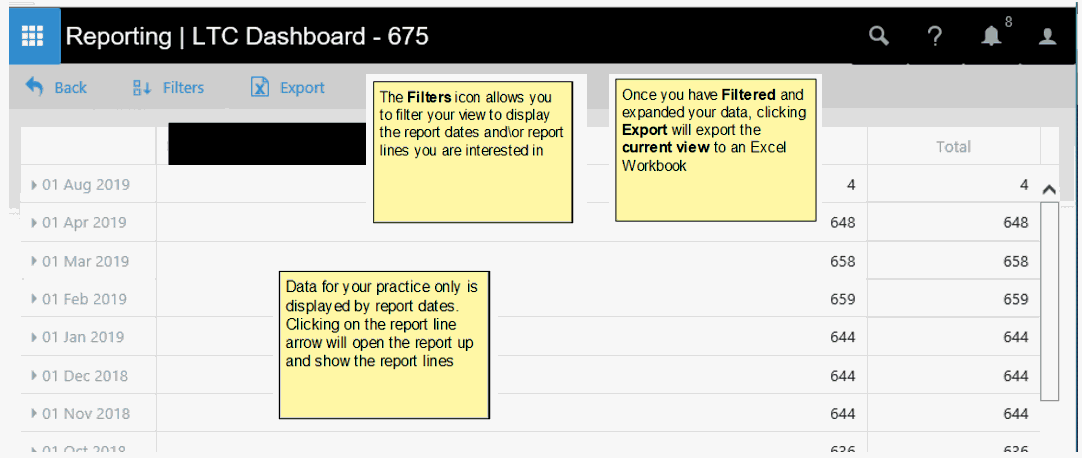
Task: Click the Excel Export icon
Action: point(260,88)
